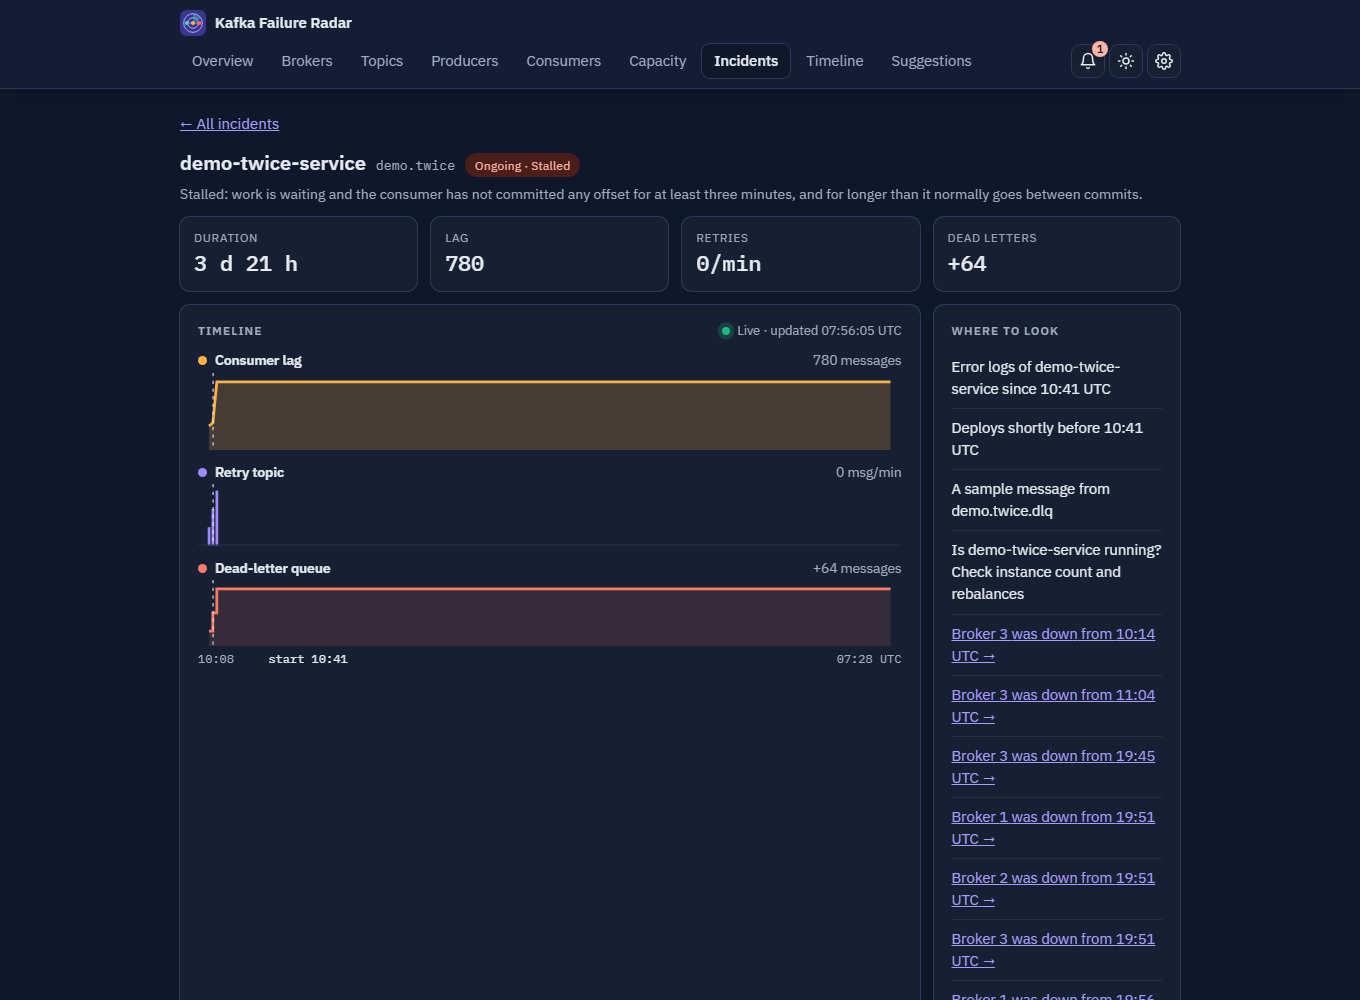Open Broker 3 down from 19:45 UTC link

pos(1053,767)
